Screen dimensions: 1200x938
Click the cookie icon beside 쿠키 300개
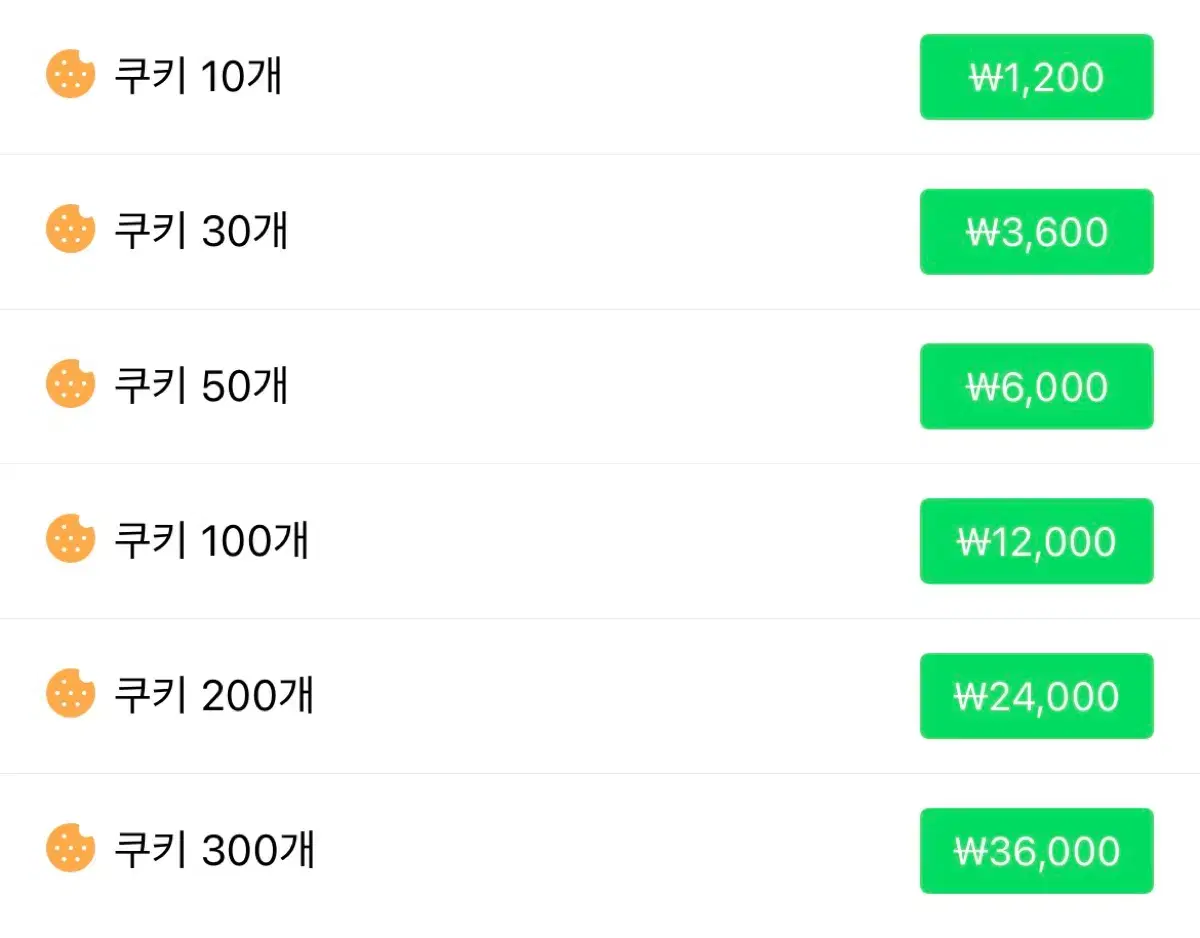pyautogui.click(x=70, y=850)
